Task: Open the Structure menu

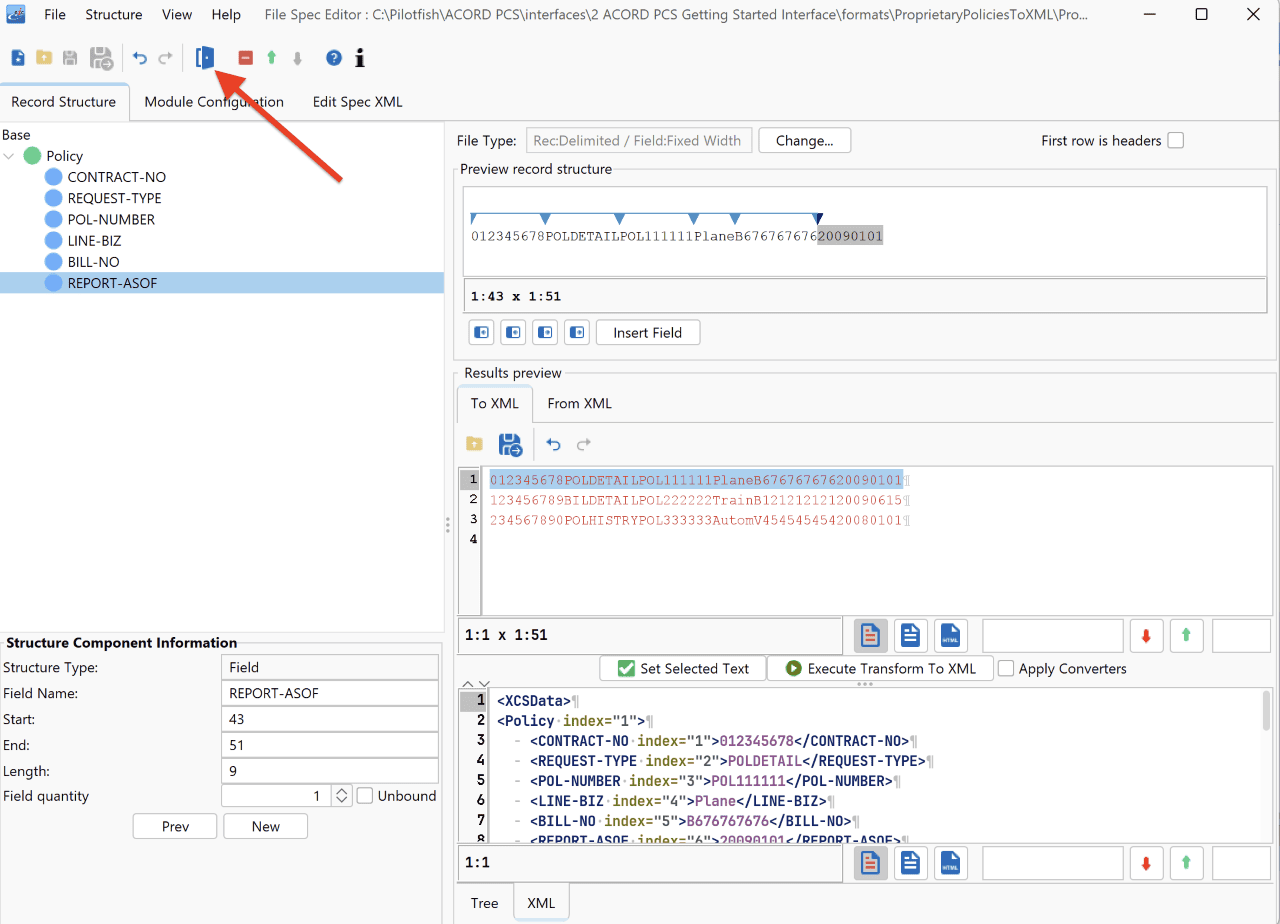Action: (x=114, y=15)
